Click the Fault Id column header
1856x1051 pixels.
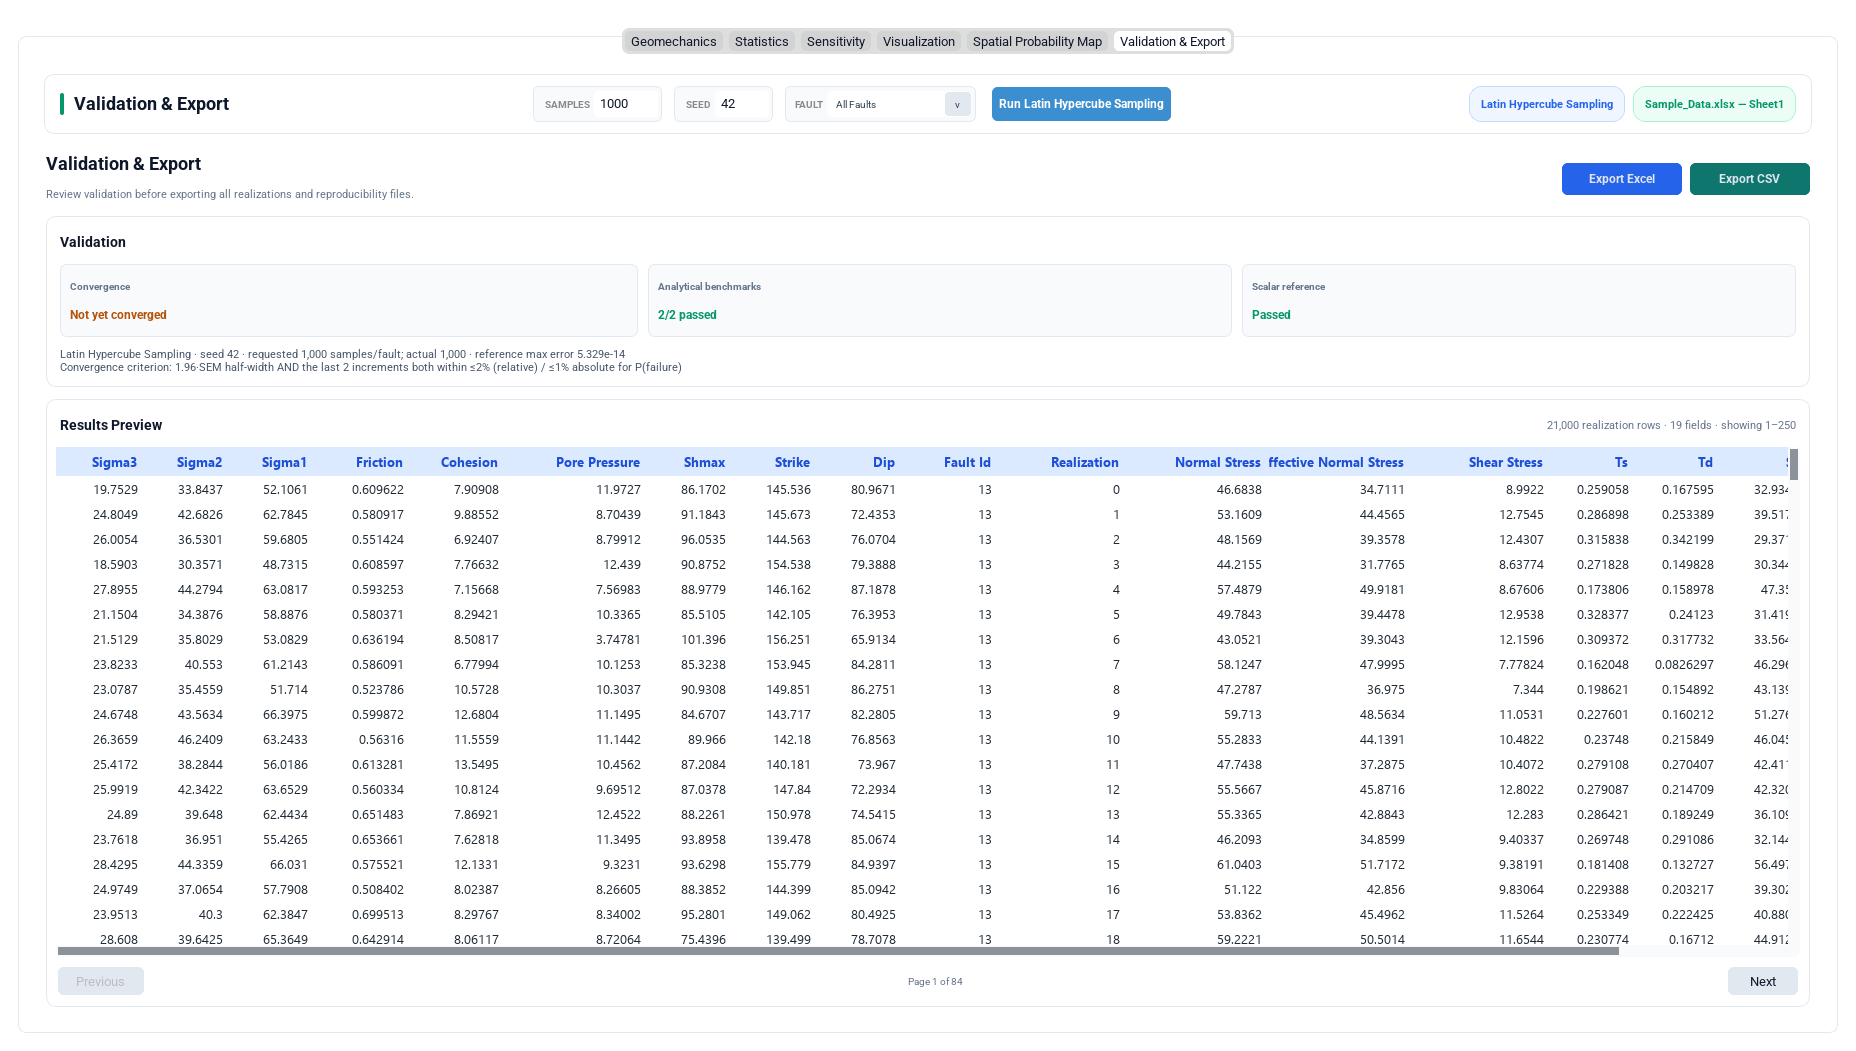[967, 462]
